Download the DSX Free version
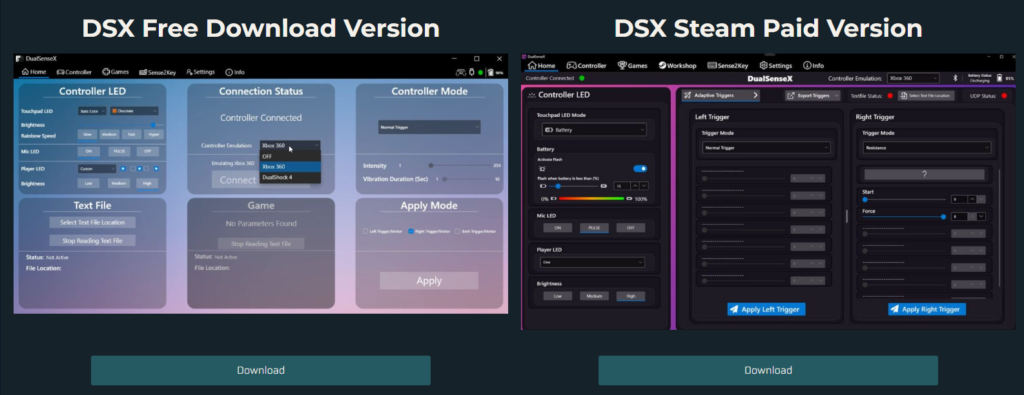 point(261,370)
